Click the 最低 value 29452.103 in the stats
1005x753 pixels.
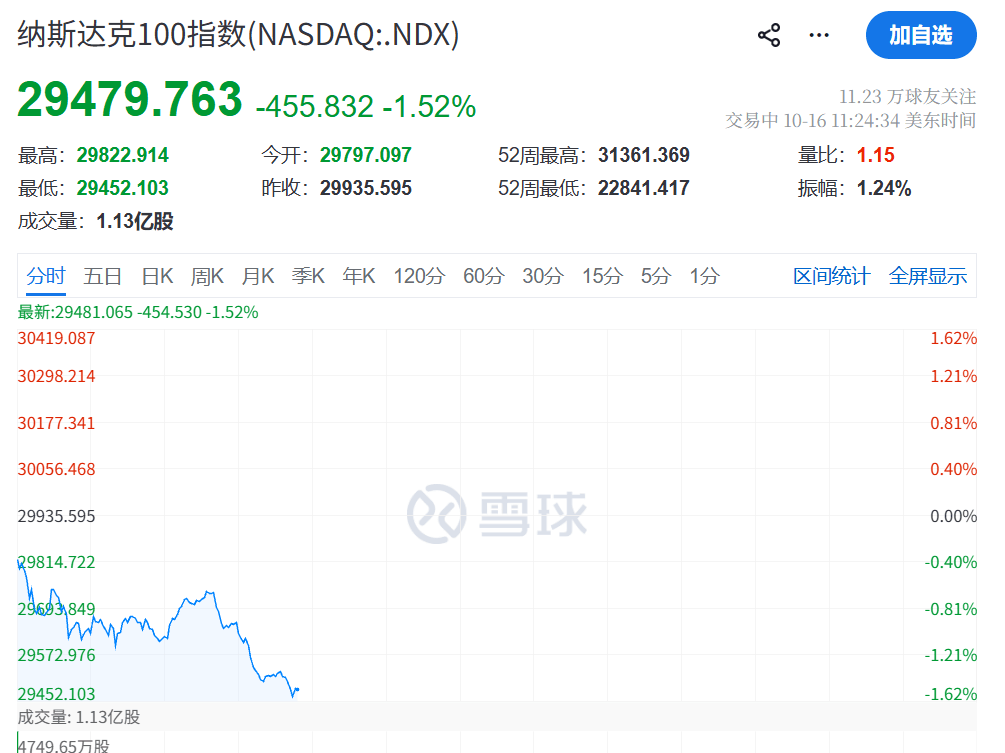pos(122,188)
